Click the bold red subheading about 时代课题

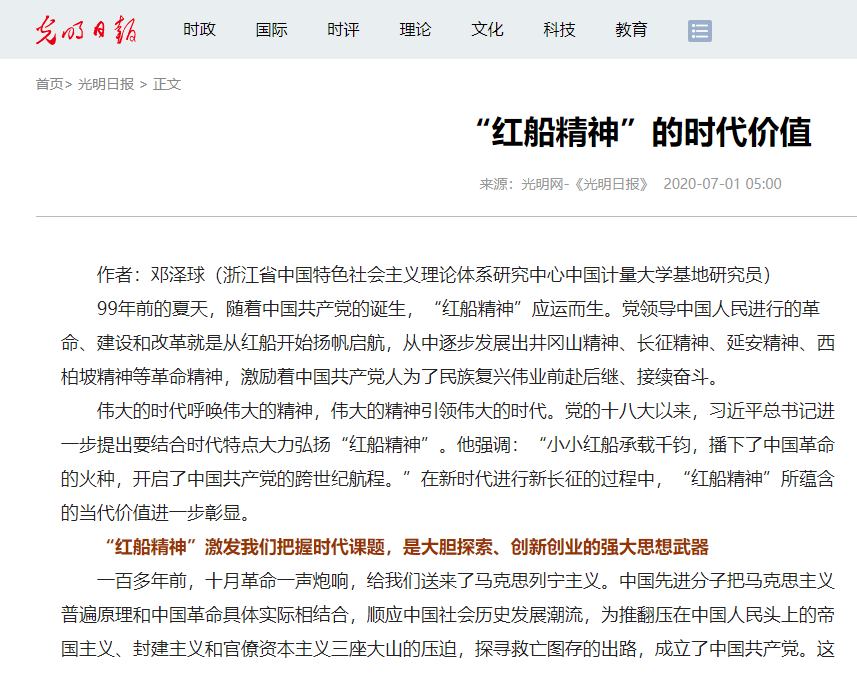[x=405, y=546]
